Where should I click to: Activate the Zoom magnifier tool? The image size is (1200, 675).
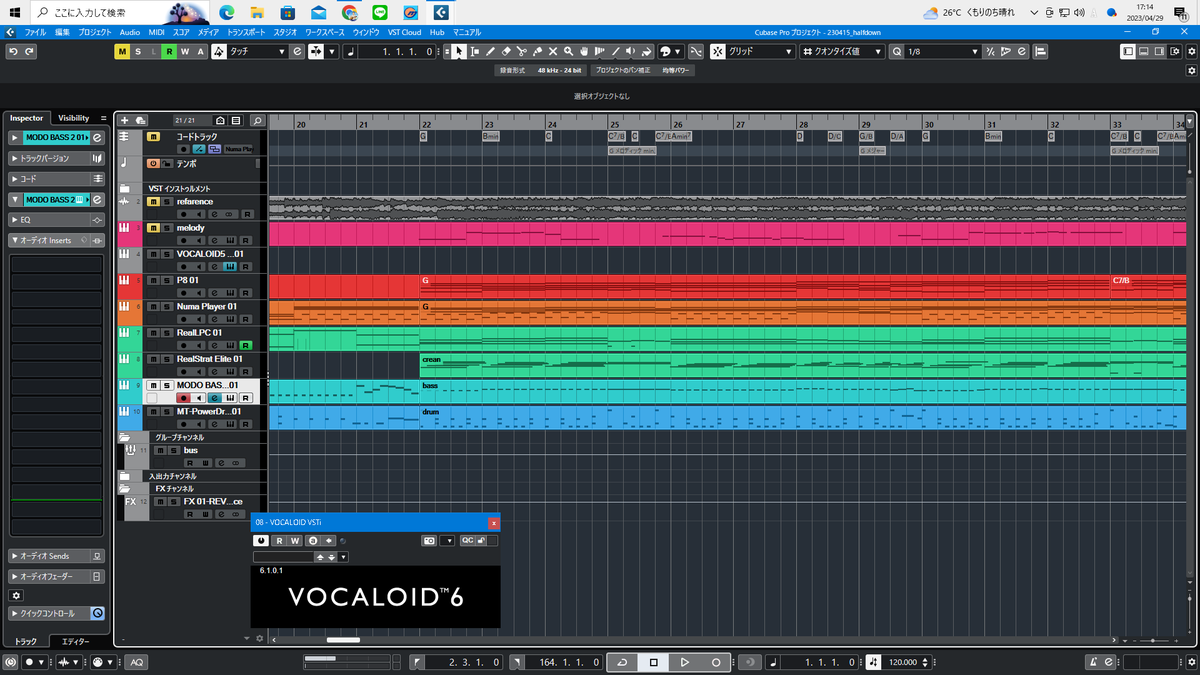click(x=568, y=51)
